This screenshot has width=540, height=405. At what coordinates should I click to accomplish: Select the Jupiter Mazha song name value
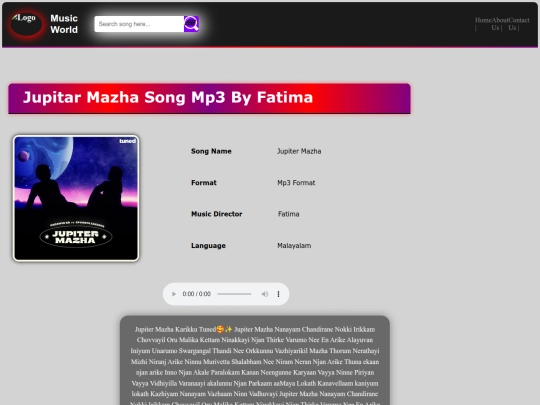299,151
